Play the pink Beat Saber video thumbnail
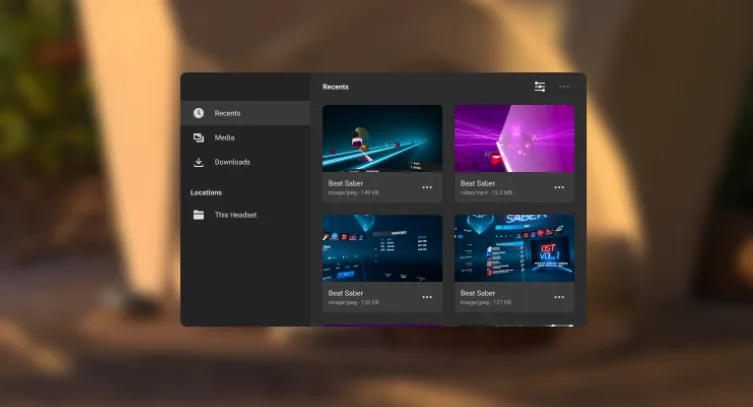The width and height of the screenshot is (753, 407). pyautogui.click(x=514, y=139)
